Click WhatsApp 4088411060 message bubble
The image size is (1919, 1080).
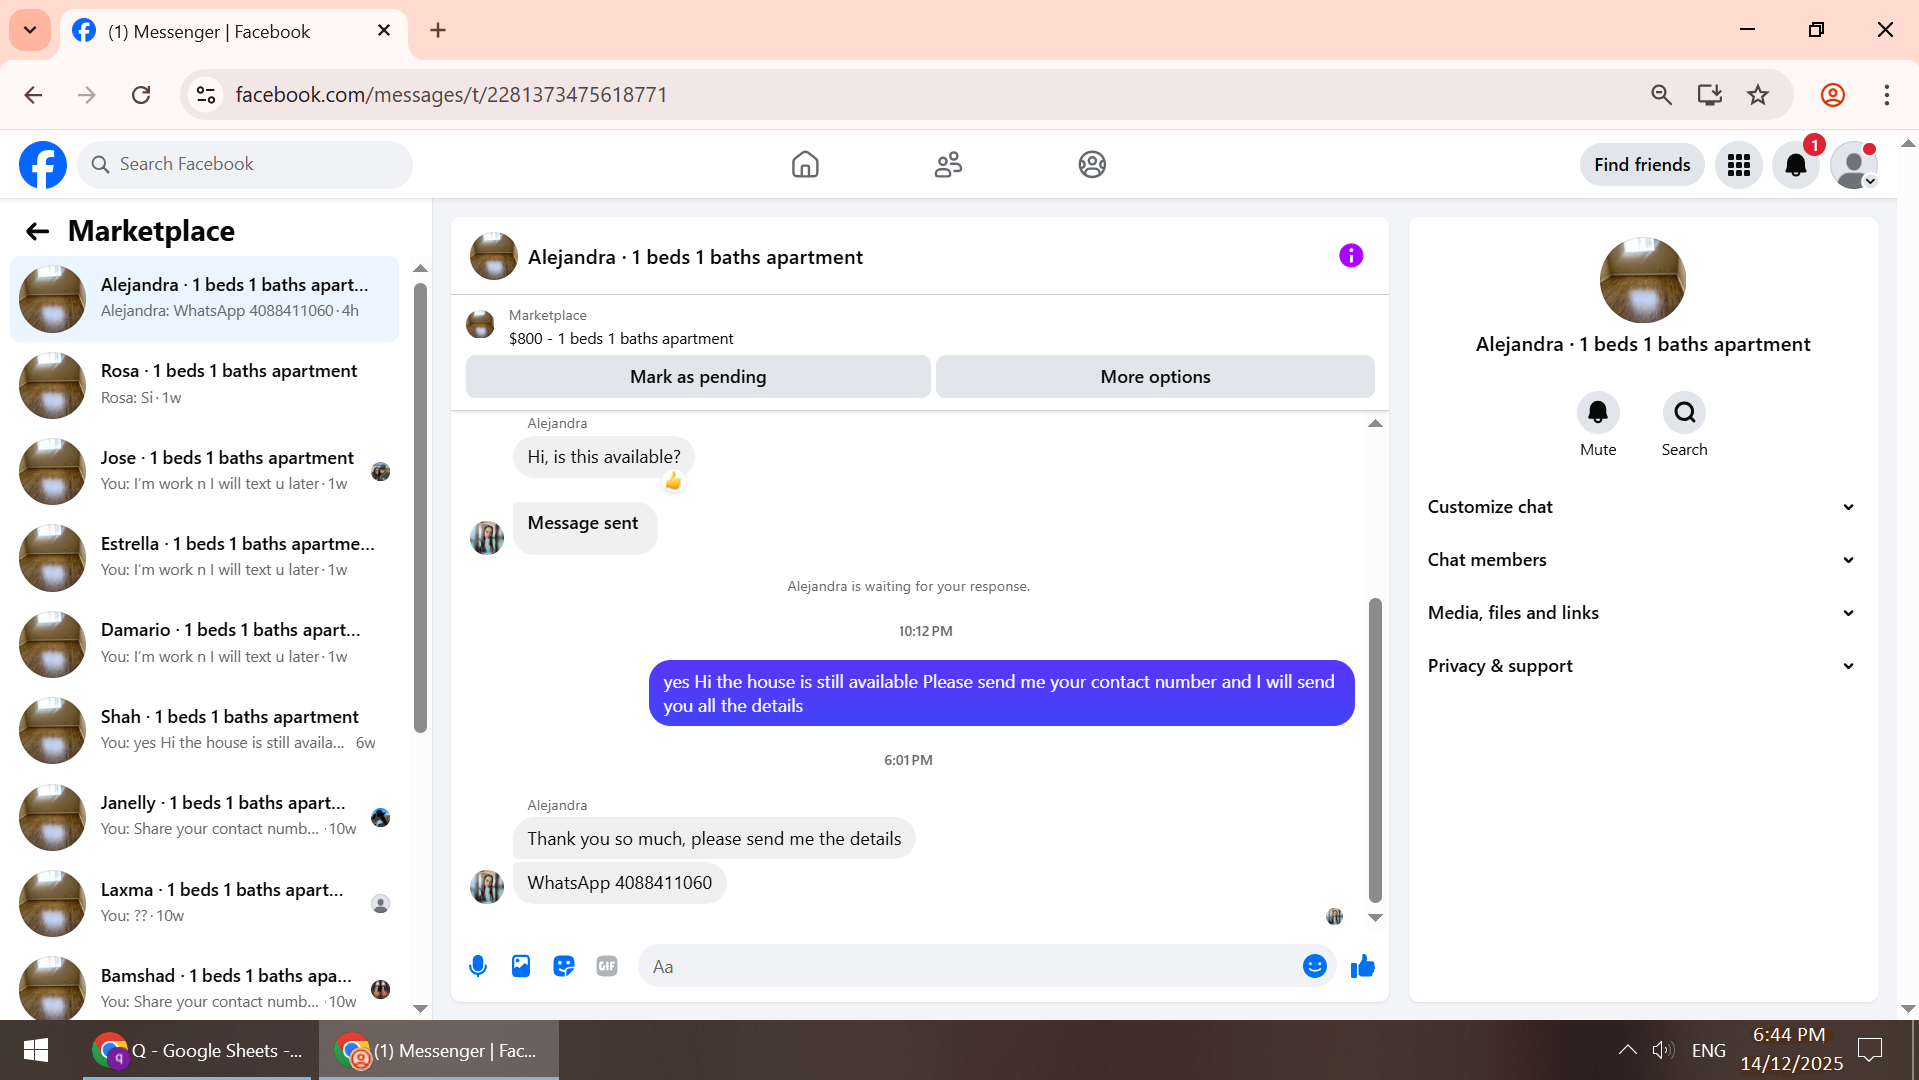(x=620, y=883)
